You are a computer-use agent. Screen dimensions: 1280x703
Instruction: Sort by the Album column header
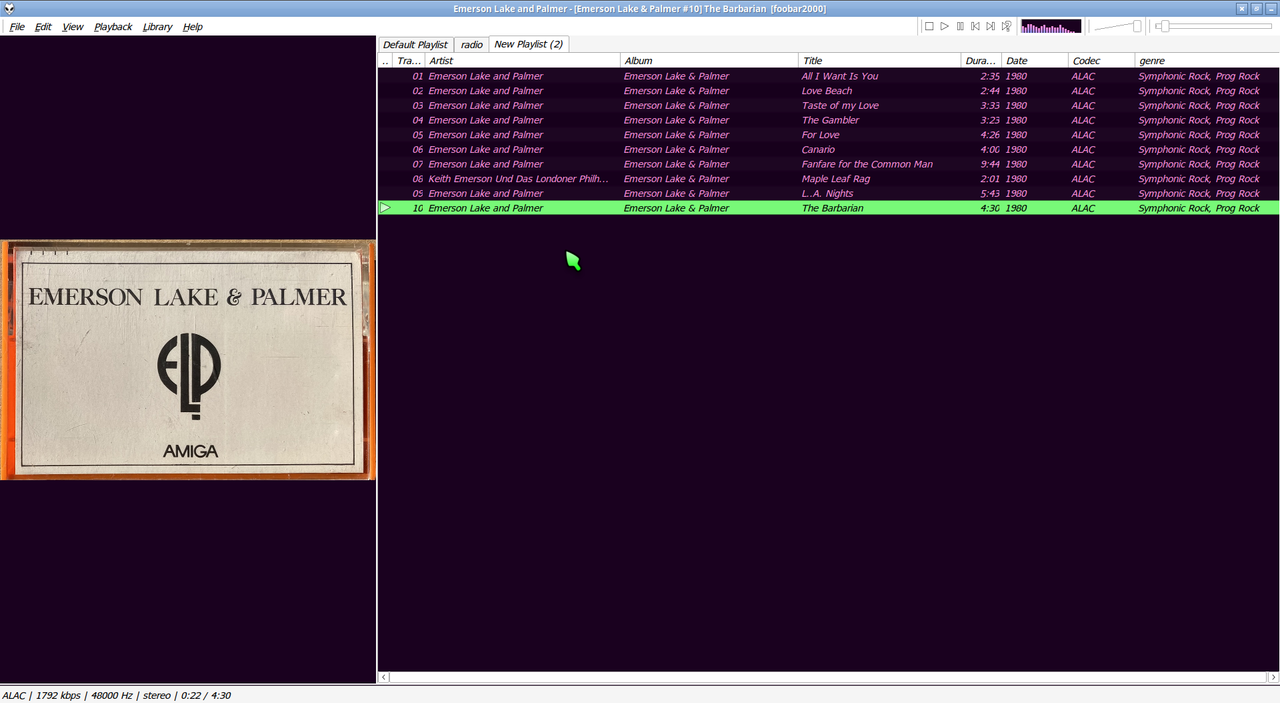point(709,61)
